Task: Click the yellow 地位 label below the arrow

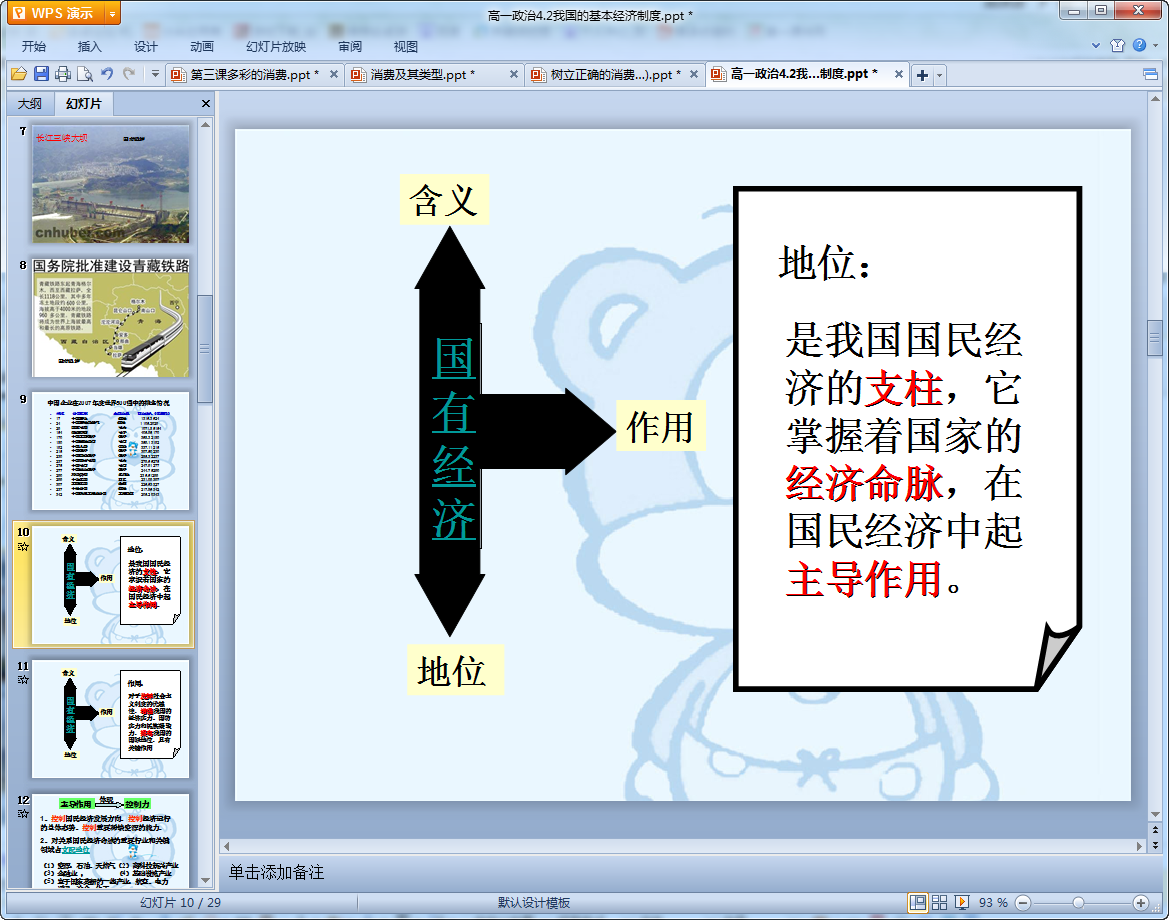Action: 455,670
